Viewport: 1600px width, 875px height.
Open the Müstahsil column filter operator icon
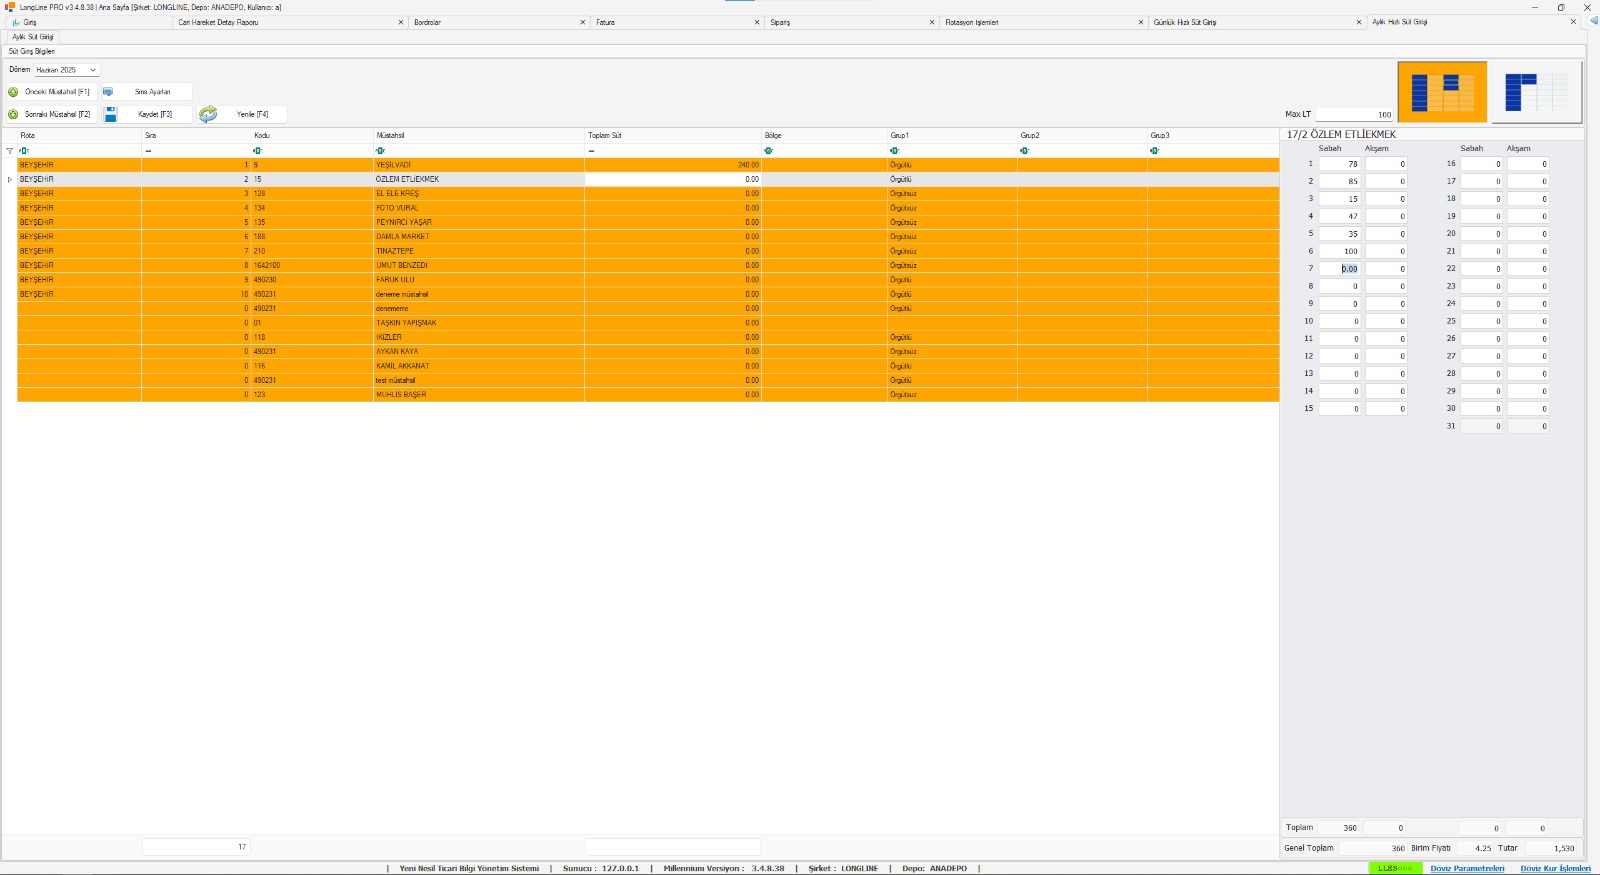(x=380, y=151)
